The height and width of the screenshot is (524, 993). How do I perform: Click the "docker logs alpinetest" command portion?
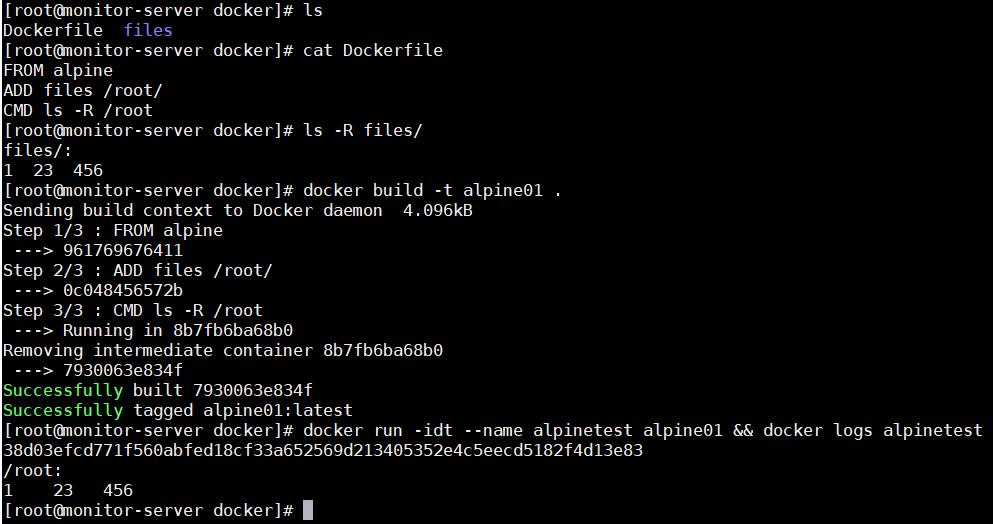tap(872, 430)
